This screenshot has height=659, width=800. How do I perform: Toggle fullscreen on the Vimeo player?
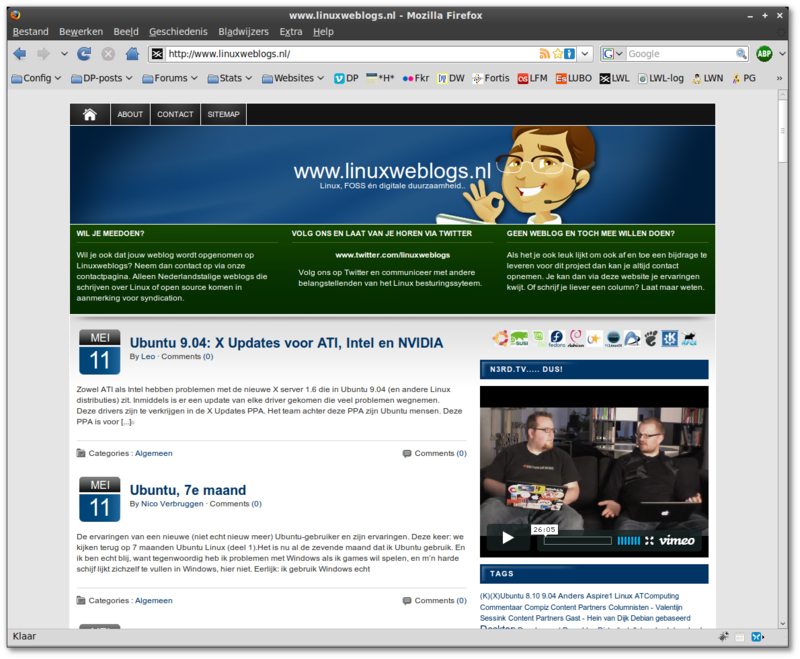pyautogui.click(x=649, y=540)
